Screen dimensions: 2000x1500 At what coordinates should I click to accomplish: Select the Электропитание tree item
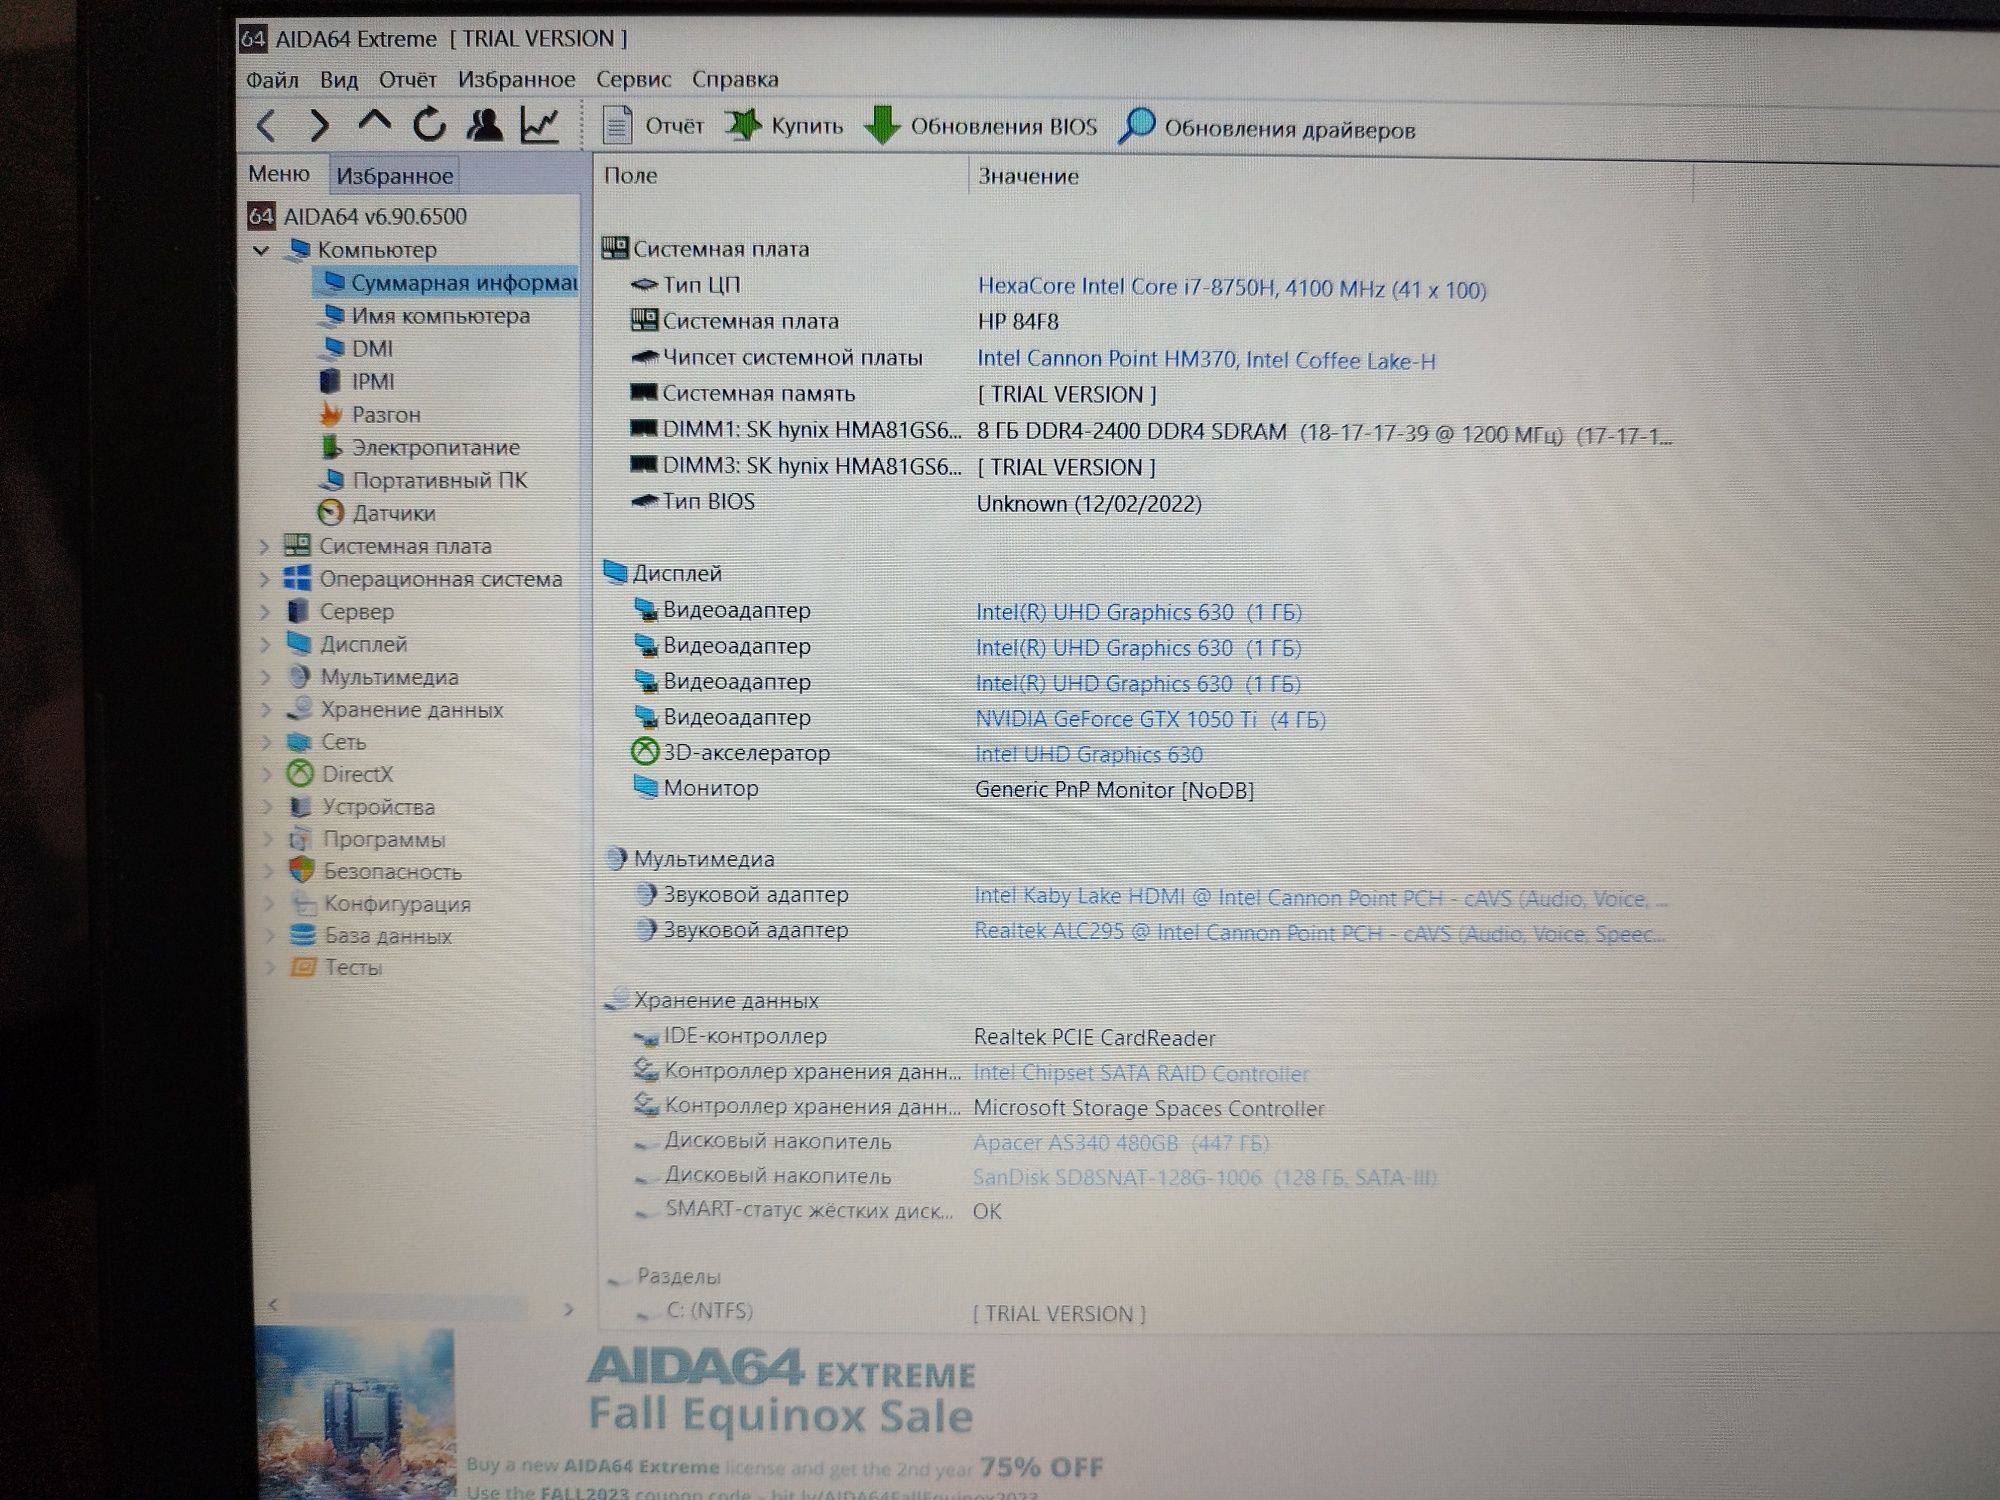[x=420, y=447]
